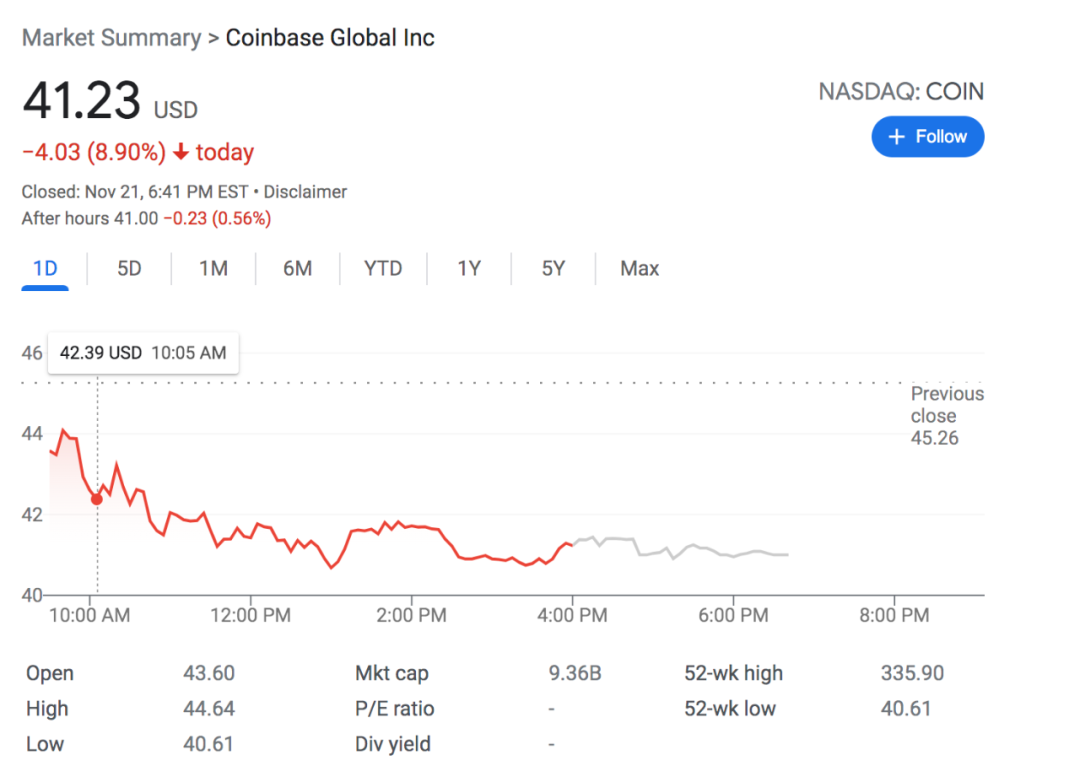Image resolution: width=1080 pixels, height=766 pixels.
Task: Select the Max range tab
Action: (639, 268)
